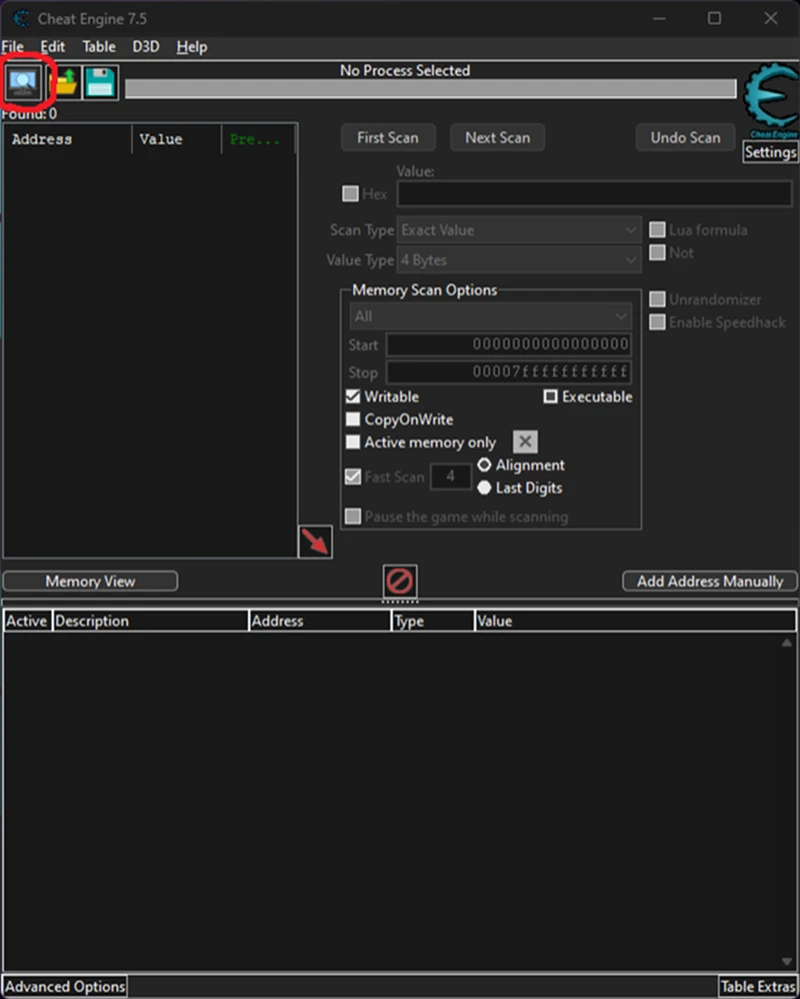
Task: Open the Value Type dropdown
Action: tap(519, 260)
